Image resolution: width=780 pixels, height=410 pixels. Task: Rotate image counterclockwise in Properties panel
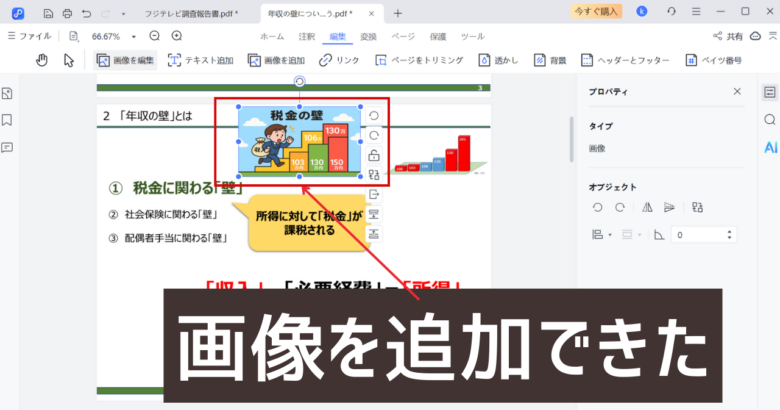click(597, 207)
